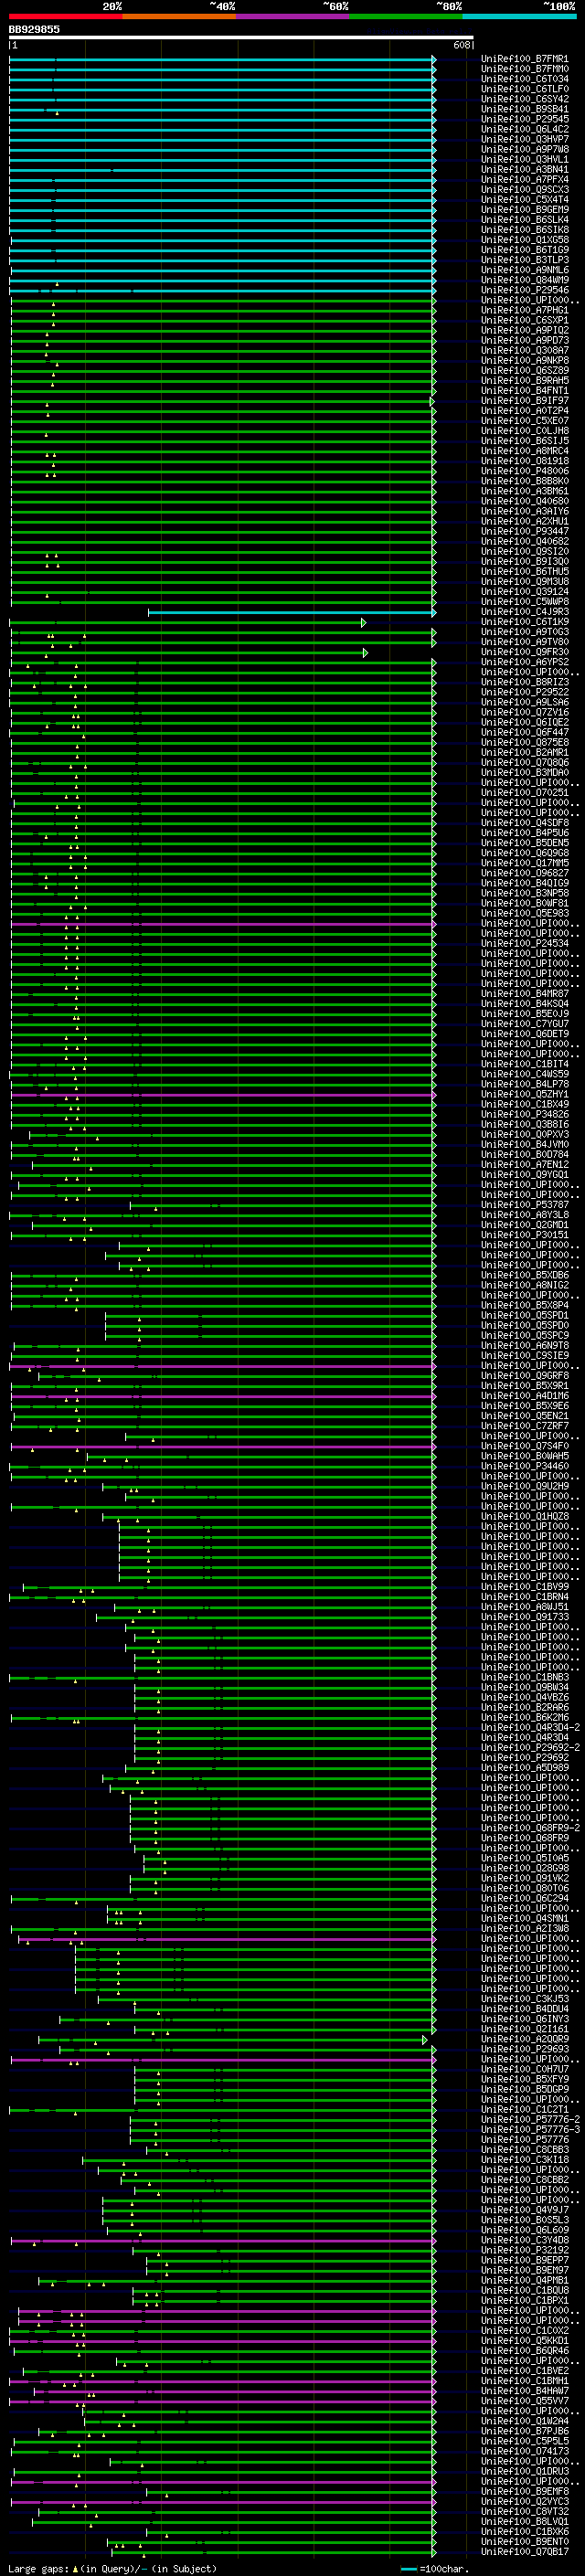The image size is (585, 2576).
Task: Open hit UniRef100_A3BN41
Action: [524, 170]
